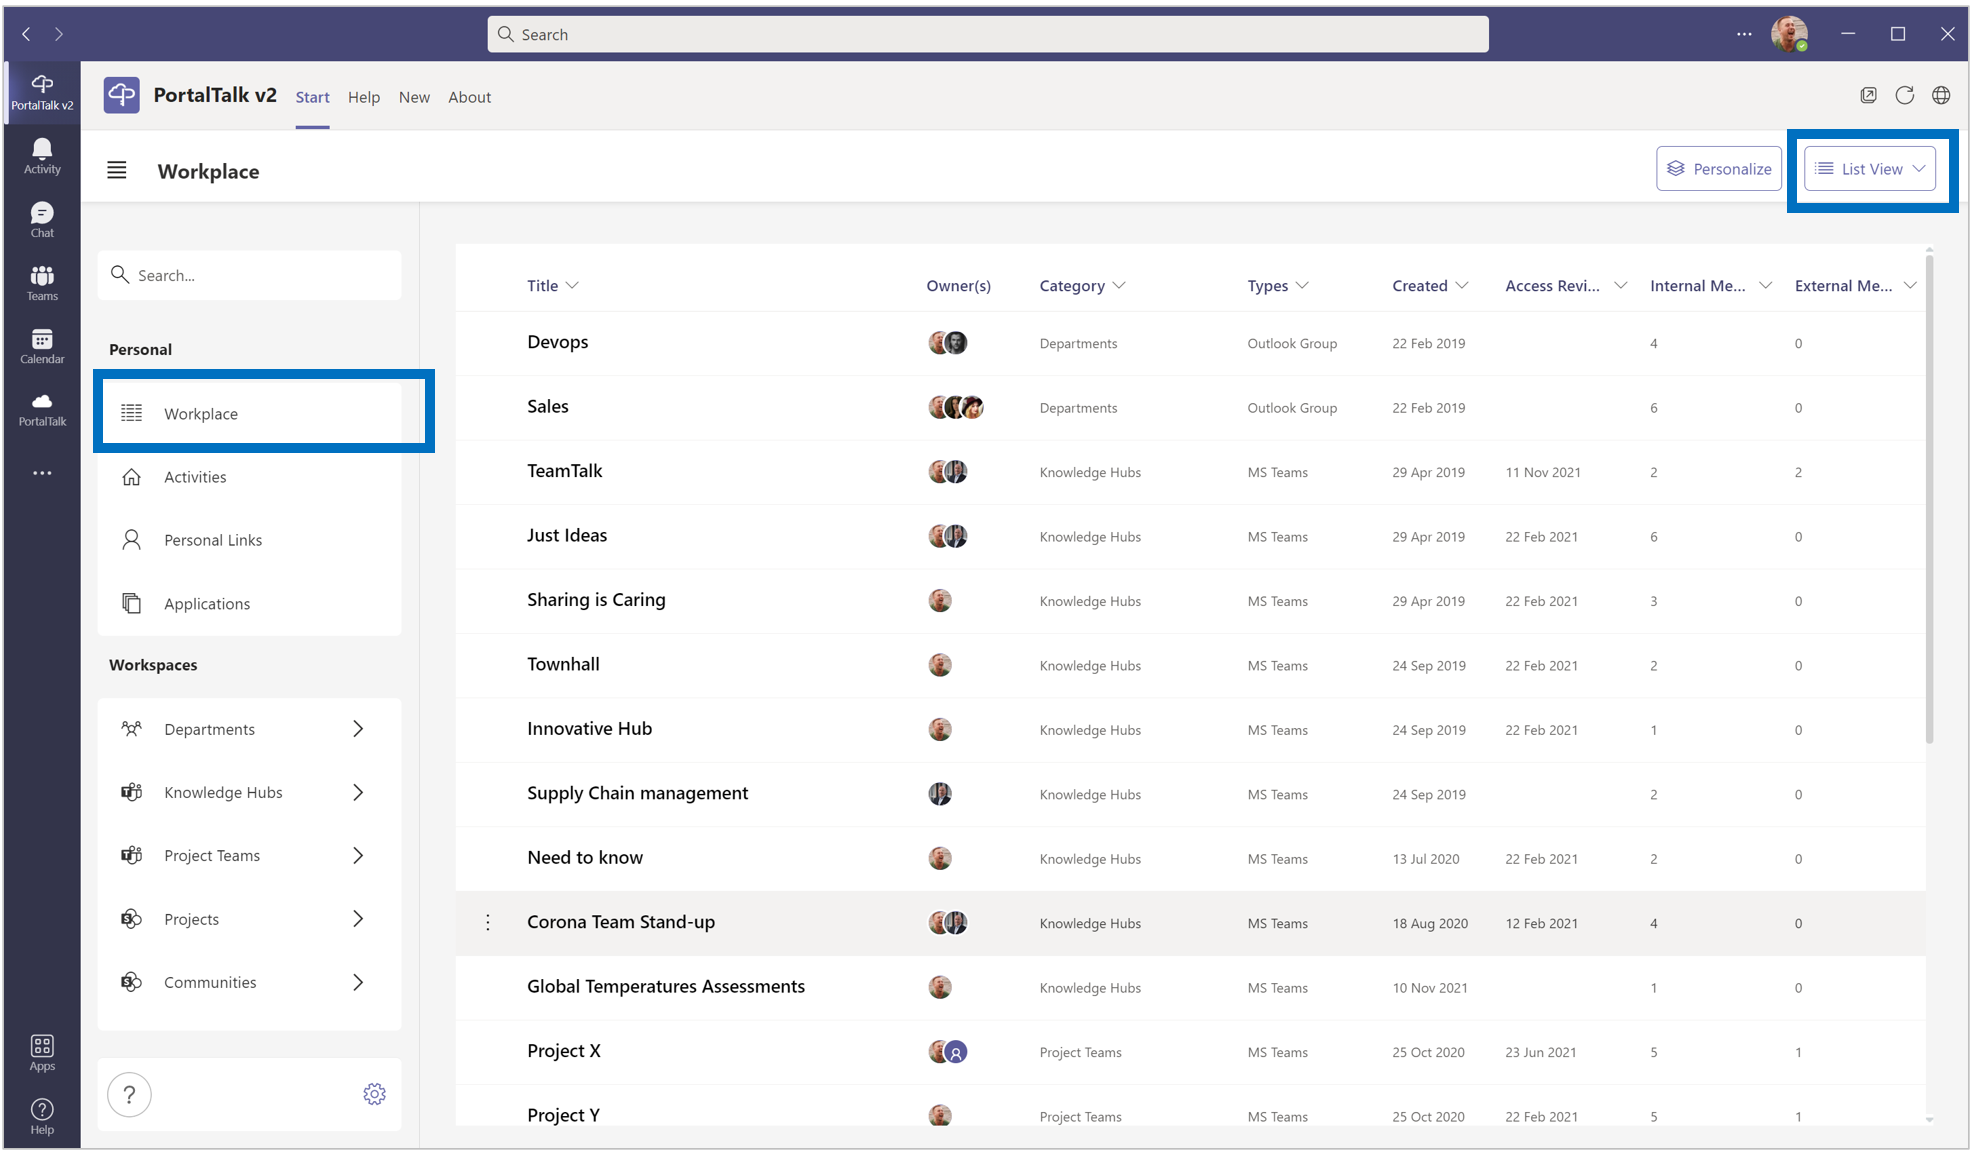Select Workplace in Personal menu

[249, 413]
